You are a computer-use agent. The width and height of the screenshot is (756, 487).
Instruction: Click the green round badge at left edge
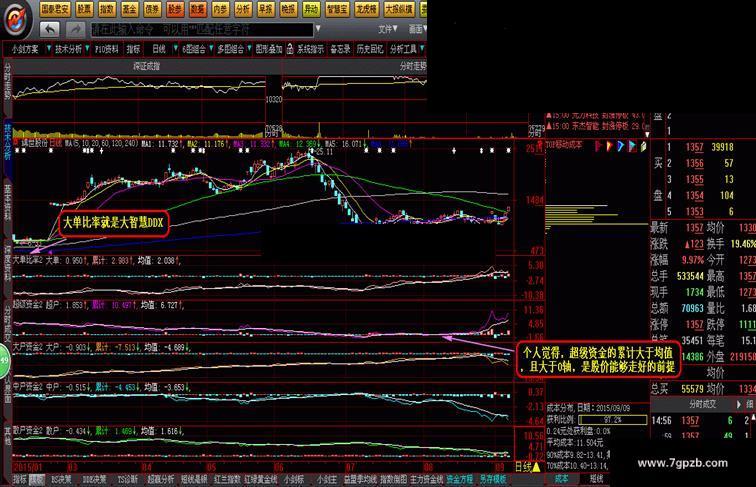click(x=4, y=360)
